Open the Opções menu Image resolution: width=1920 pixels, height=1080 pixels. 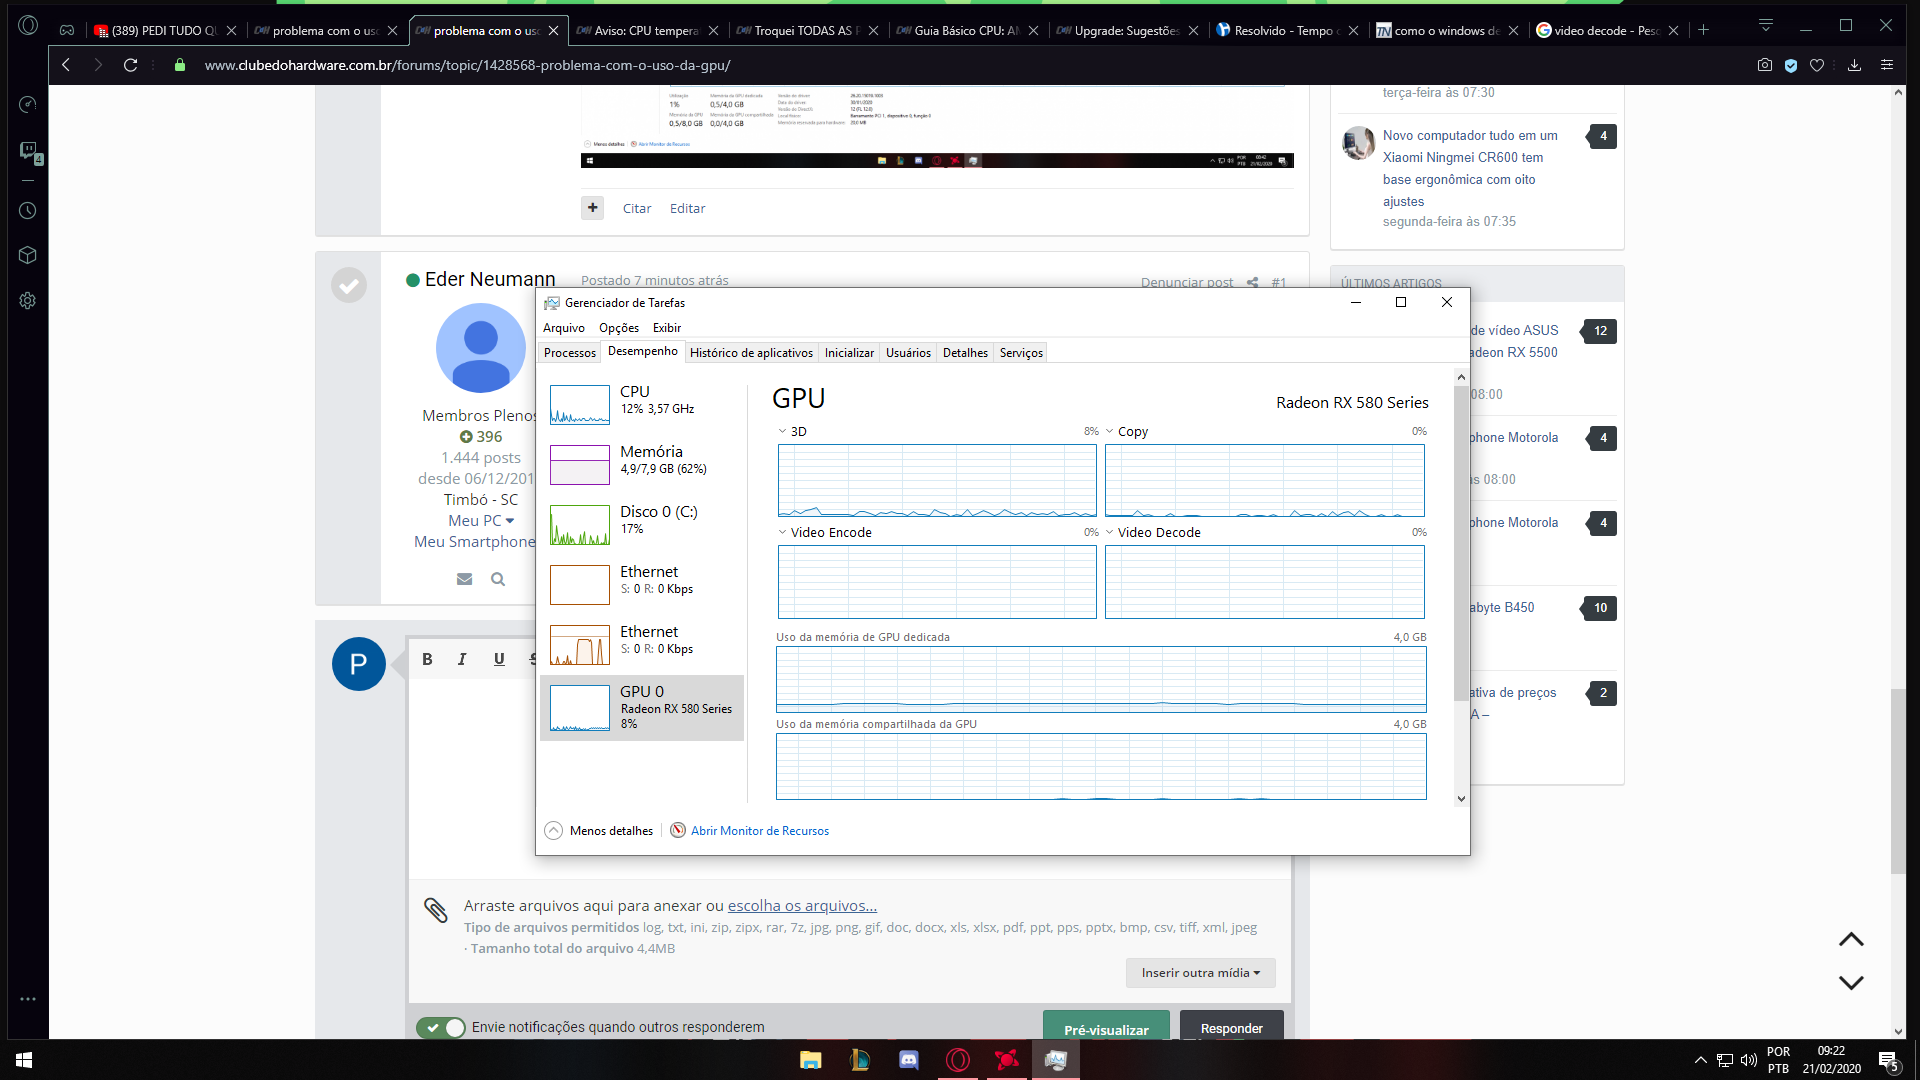tap(619, 328)
